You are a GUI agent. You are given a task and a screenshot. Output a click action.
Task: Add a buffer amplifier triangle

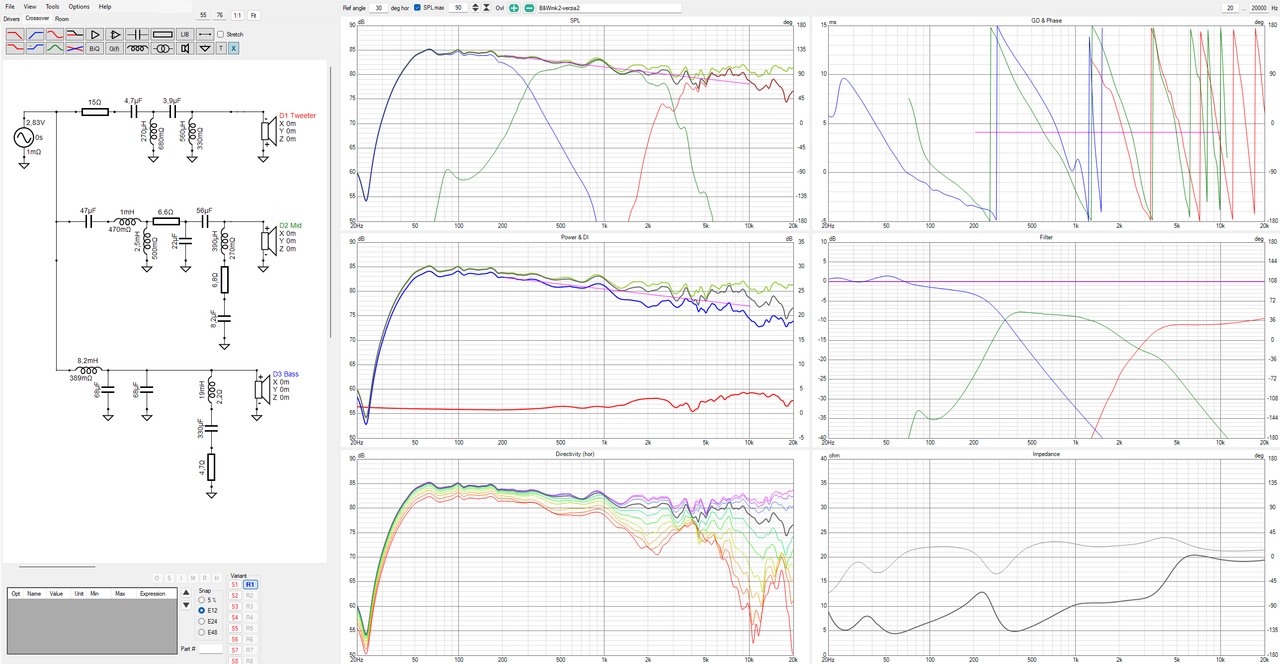(x=94, y=34)
